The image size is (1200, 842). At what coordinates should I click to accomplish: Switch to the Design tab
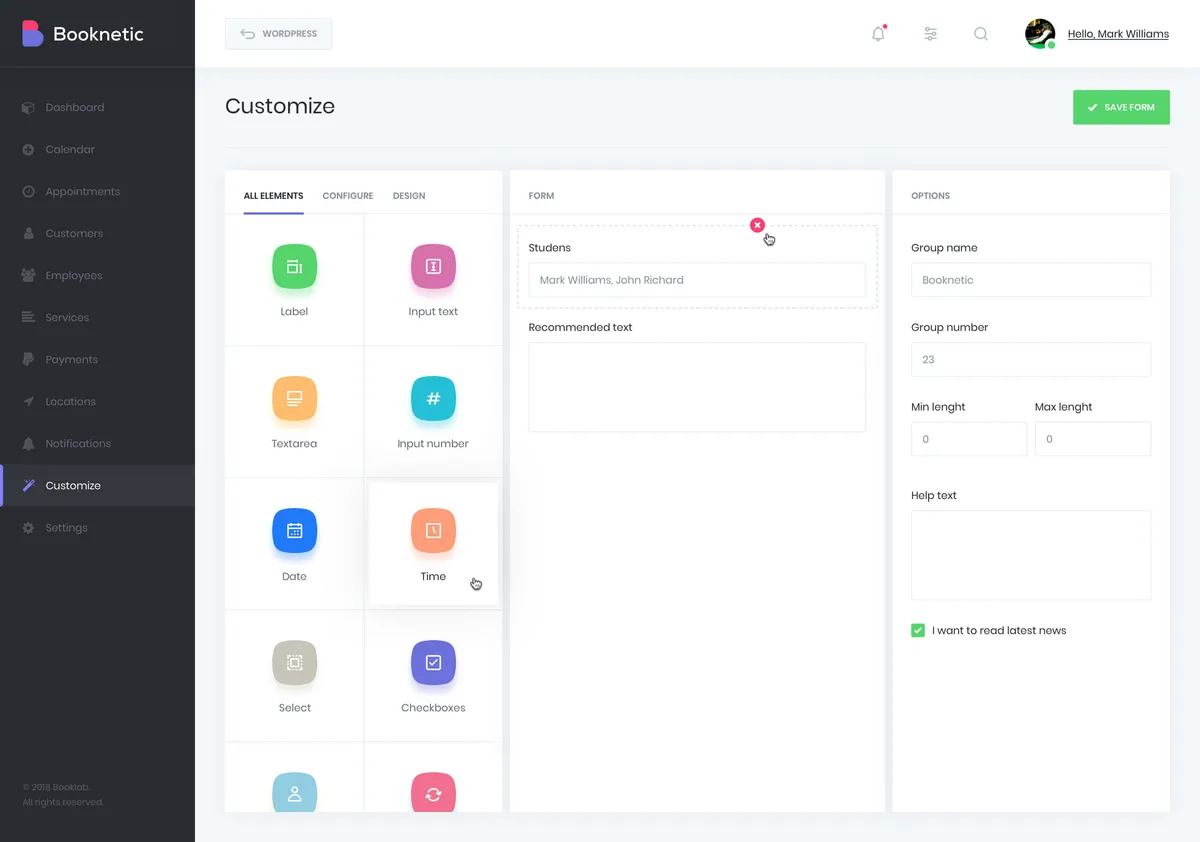click(x=409, y=196)
